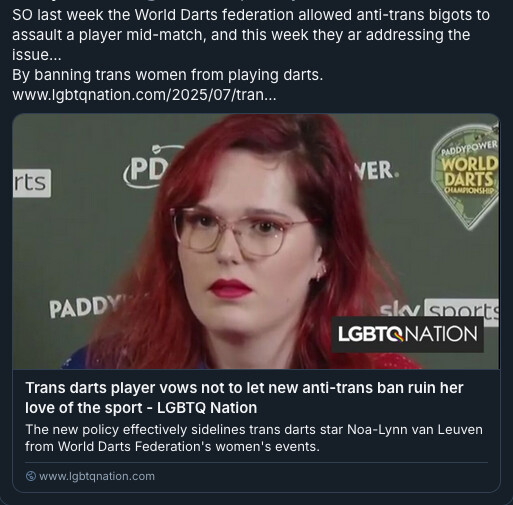
Task: Click the text 'assault a player mid-match'
Action: point(107,35)
